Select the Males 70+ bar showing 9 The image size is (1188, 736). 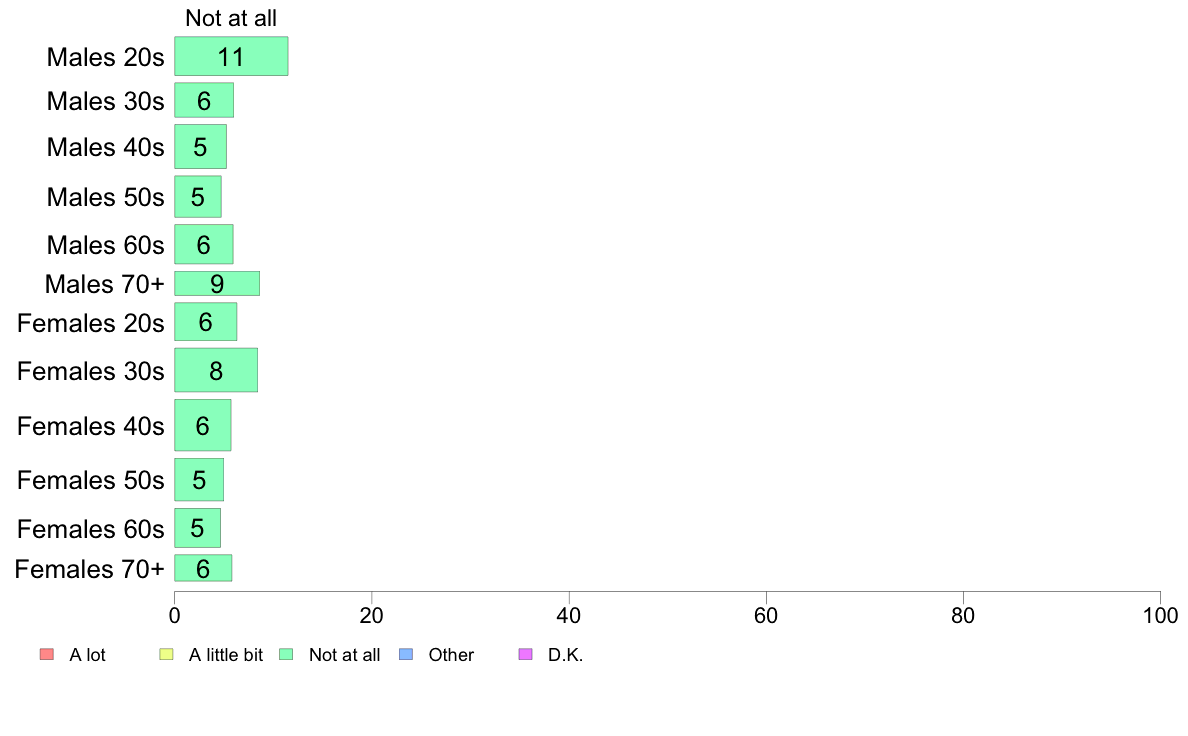point(217,283)
